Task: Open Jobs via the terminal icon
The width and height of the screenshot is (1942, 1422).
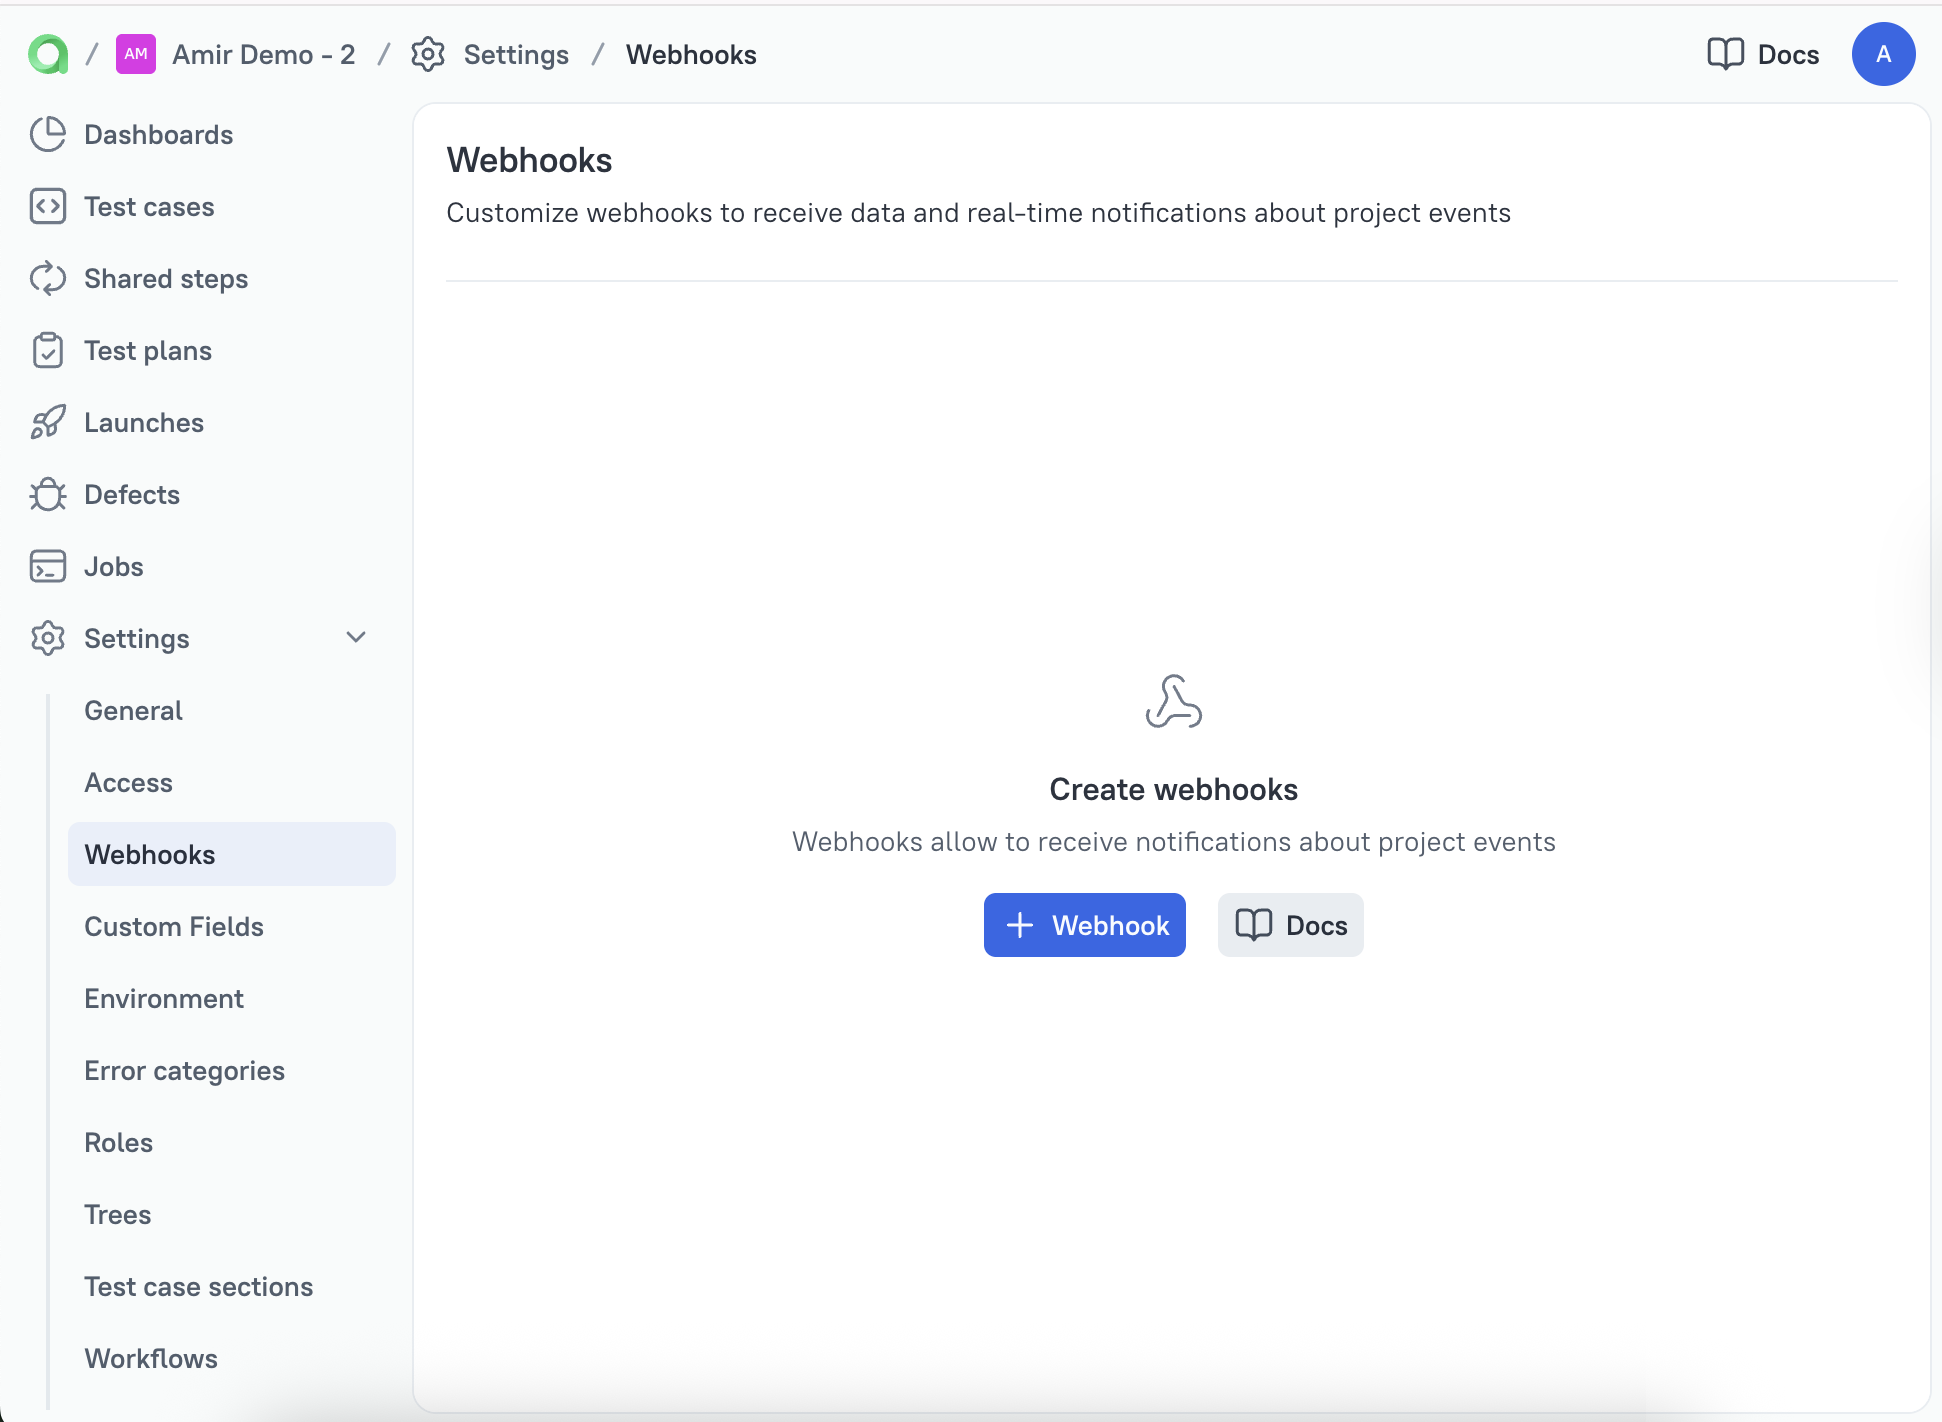Action: coord(49,566)
